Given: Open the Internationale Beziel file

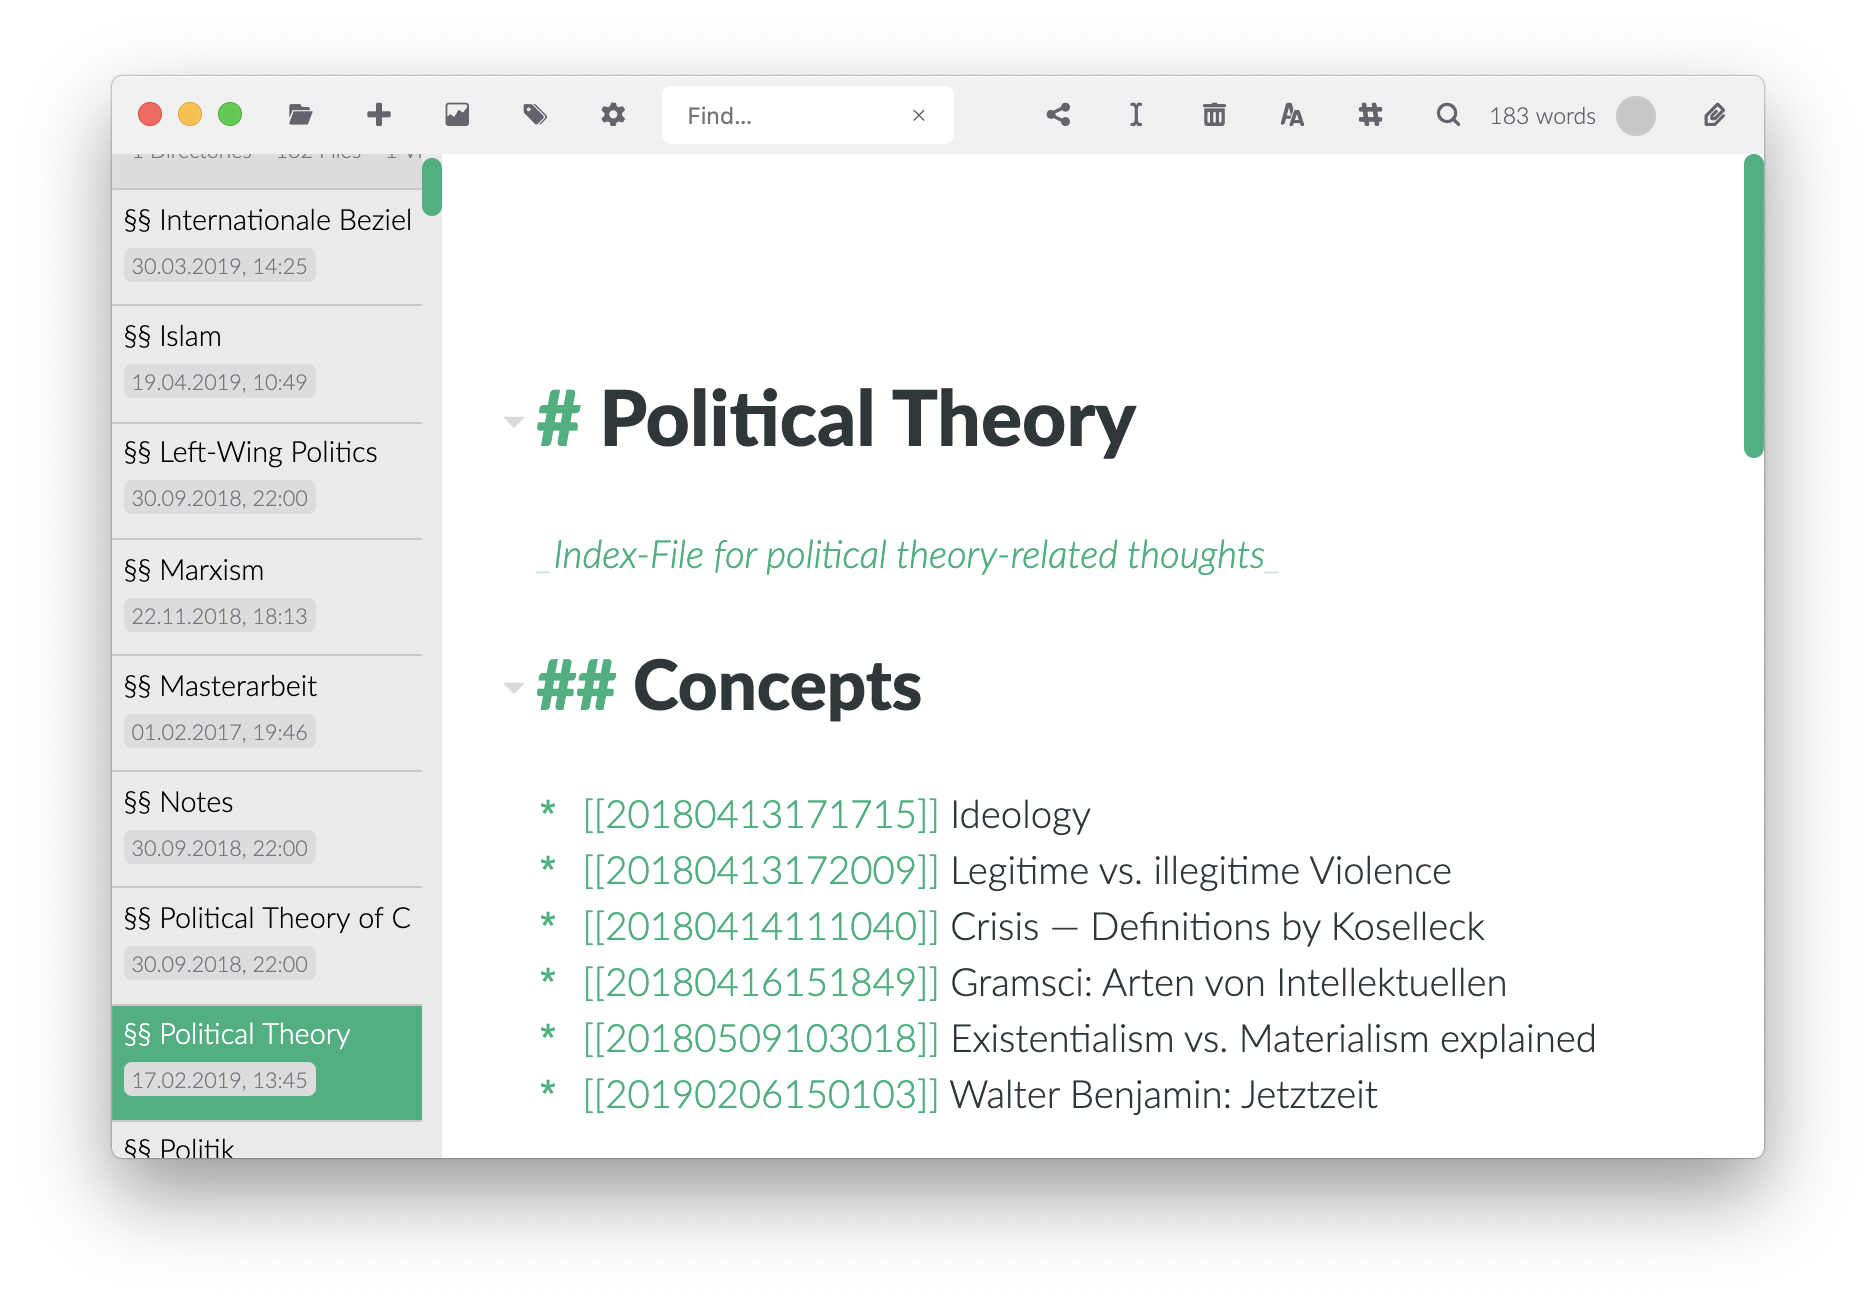Looking at the screenshot, I should pyautogui.click(x=267, y=247).
